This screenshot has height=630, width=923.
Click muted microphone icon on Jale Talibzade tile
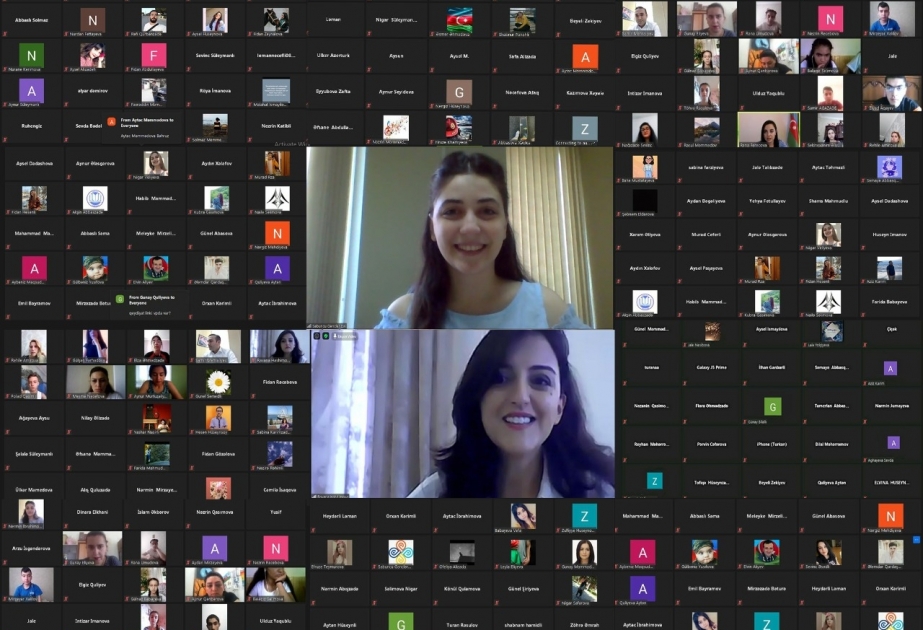click(741, 181)
